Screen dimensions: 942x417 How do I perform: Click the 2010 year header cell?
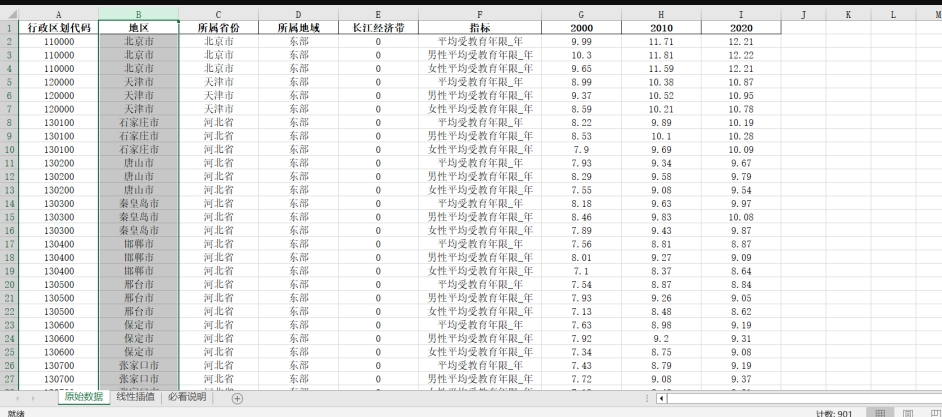[x=661, y=28]
